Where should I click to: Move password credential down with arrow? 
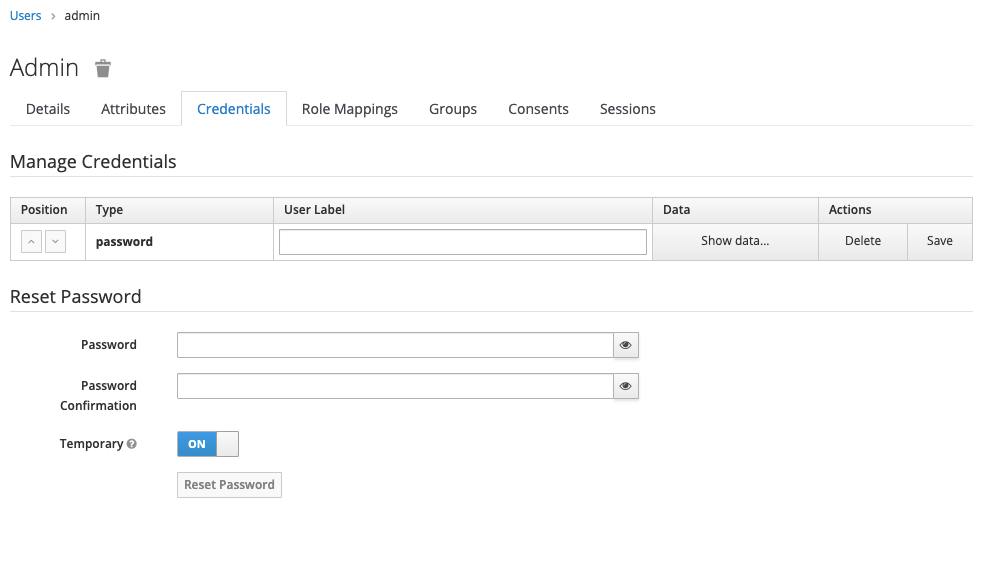(x=55, y=242)
